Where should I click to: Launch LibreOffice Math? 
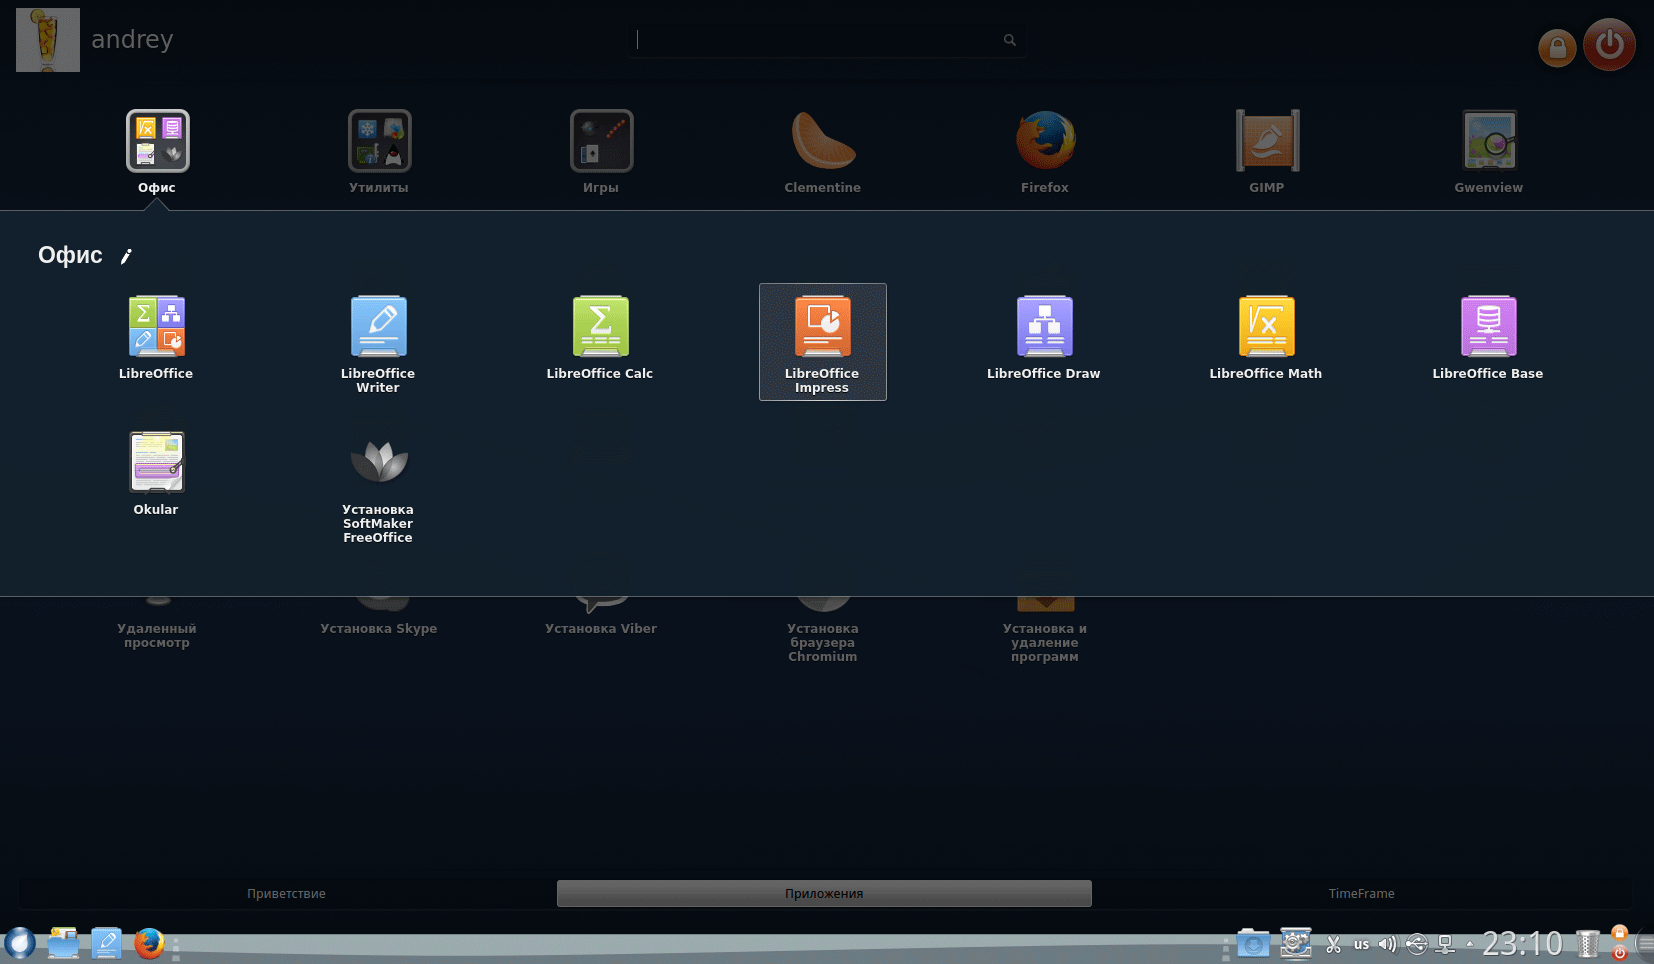[x=1267, y=327]
